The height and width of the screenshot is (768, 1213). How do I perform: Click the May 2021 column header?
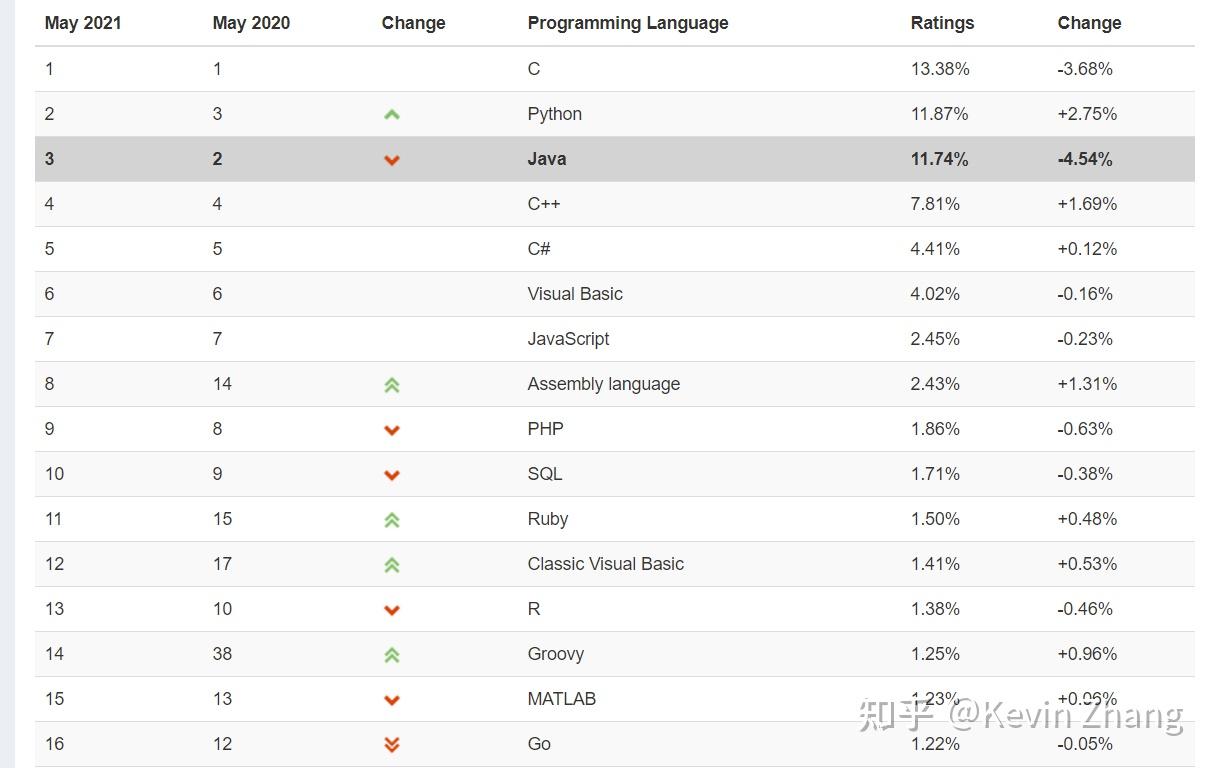[83, 23]
